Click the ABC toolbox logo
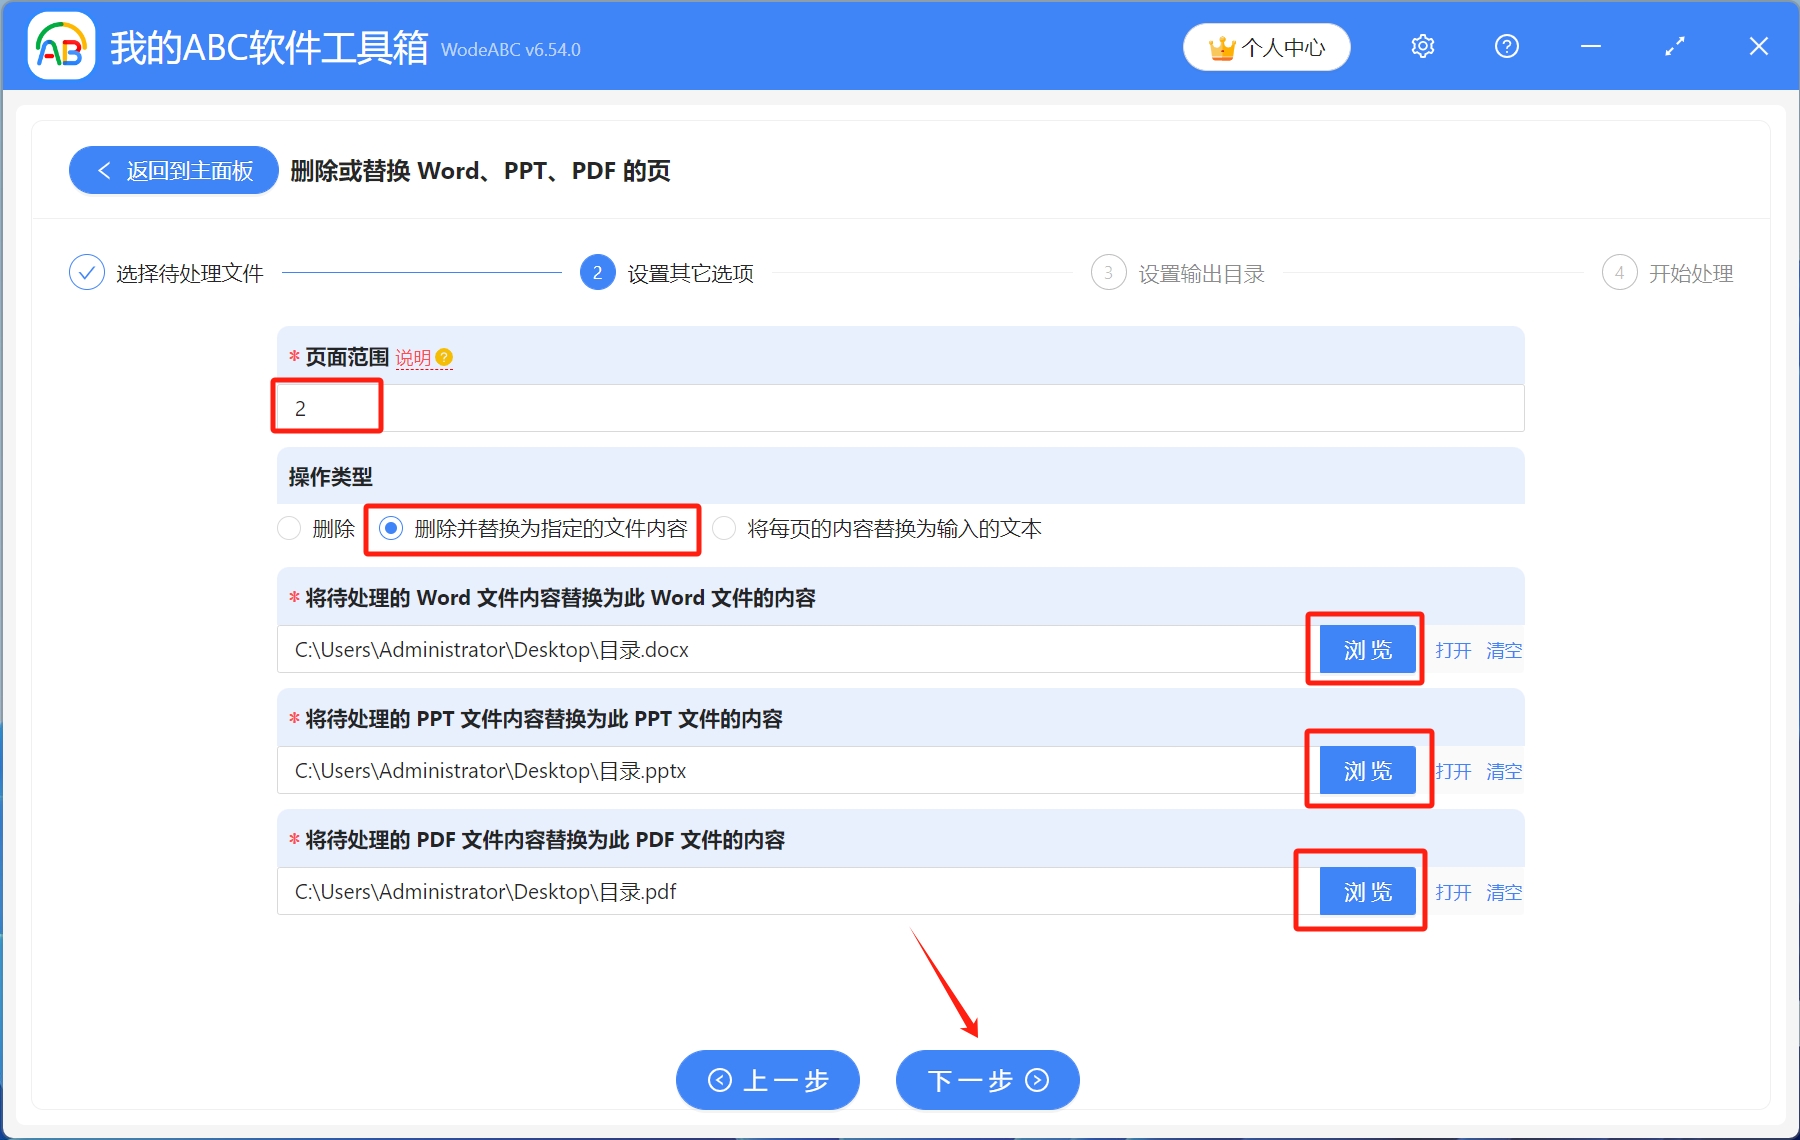Screen dimensions: 1800x1140 [60, 45]
